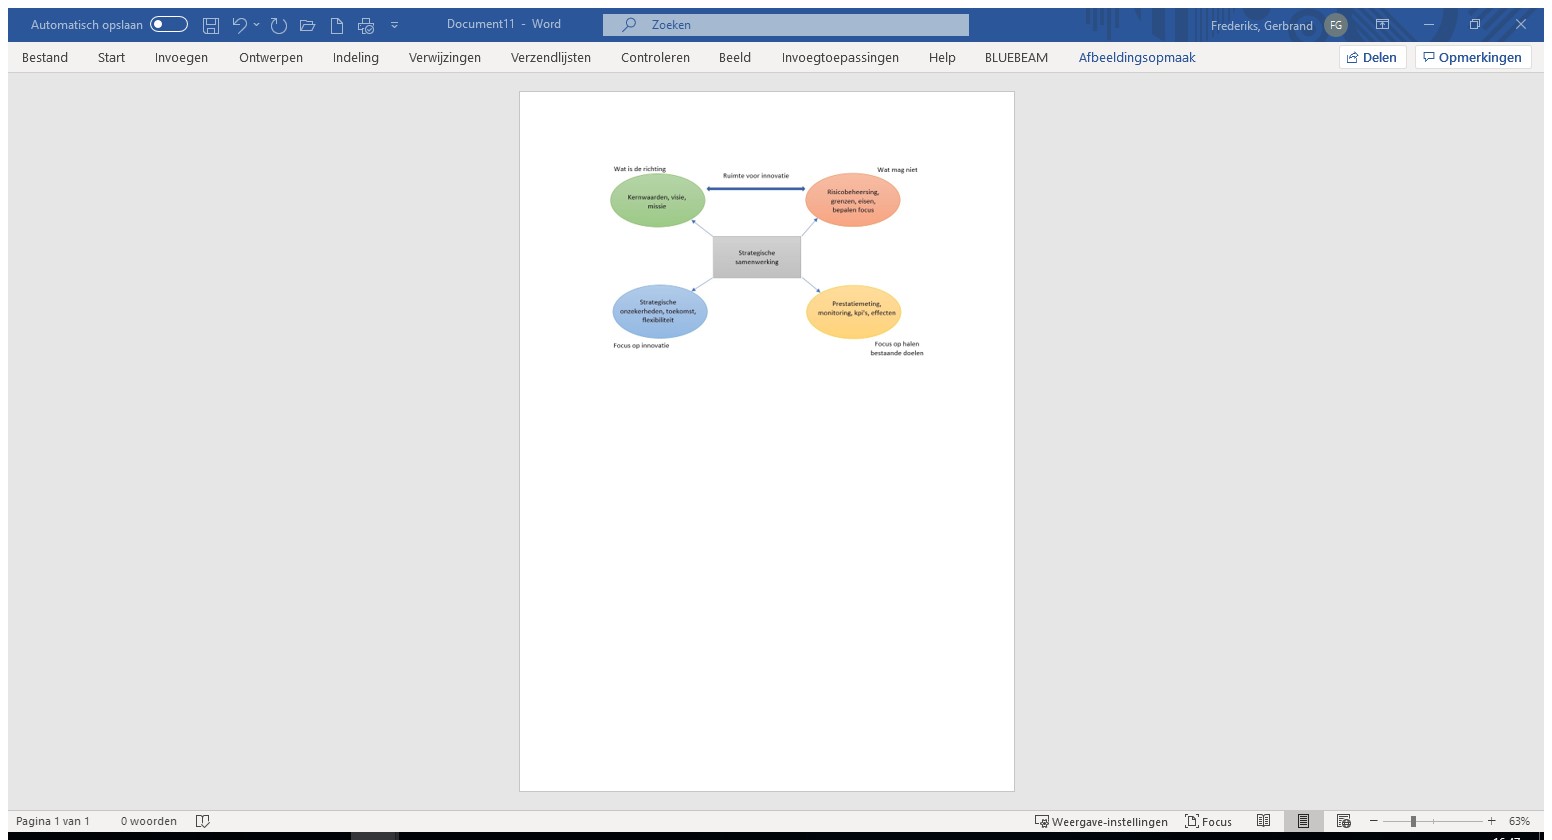
Task: Click the Redo icon
Action: coord(279,25)
